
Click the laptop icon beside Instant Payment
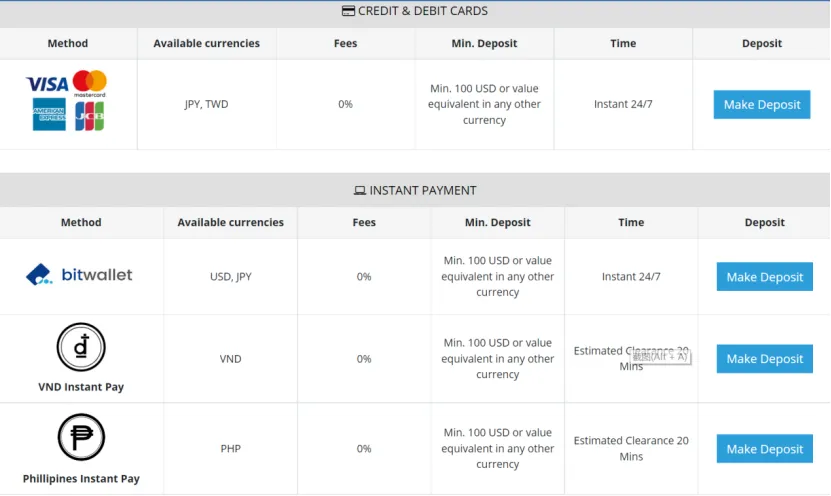(x=360, y=190)
